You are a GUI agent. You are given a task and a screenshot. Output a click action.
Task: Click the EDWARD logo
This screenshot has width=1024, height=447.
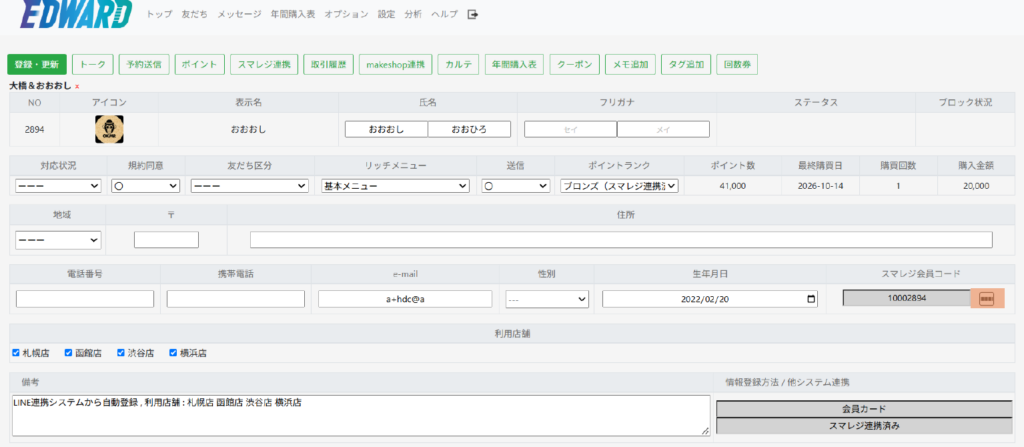(x=77, y=14)
